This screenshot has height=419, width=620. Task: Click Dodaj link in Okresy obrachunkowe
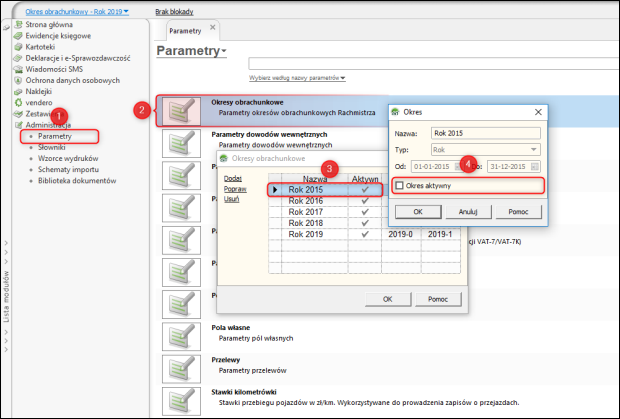point(233,179)
